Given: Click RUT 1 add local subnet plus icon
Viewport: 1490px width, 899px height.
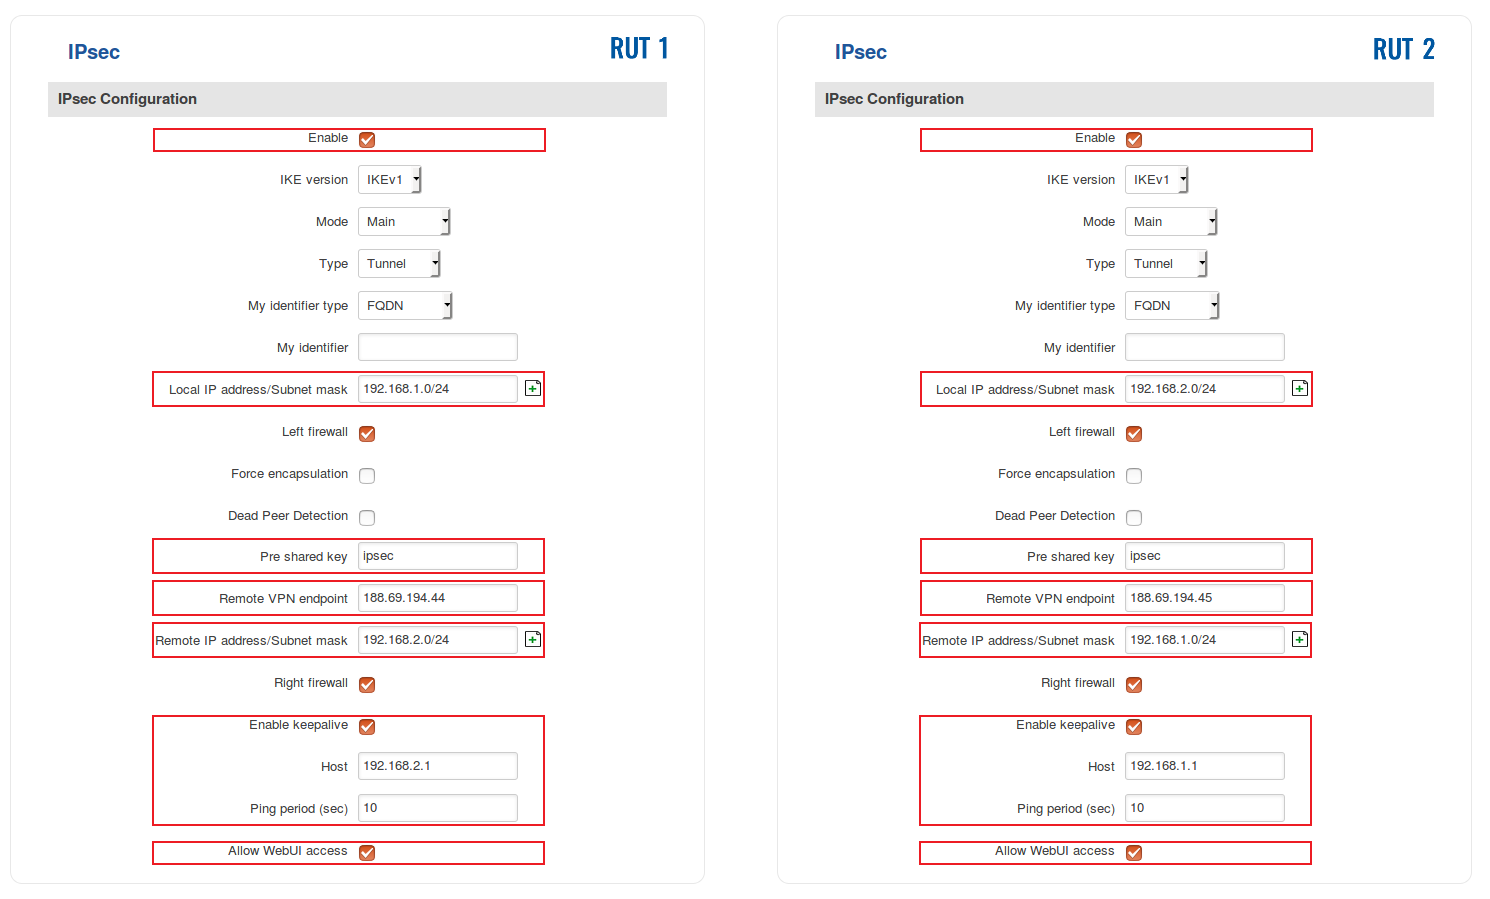Looking at the screenshot, I should tap(533, 388).
